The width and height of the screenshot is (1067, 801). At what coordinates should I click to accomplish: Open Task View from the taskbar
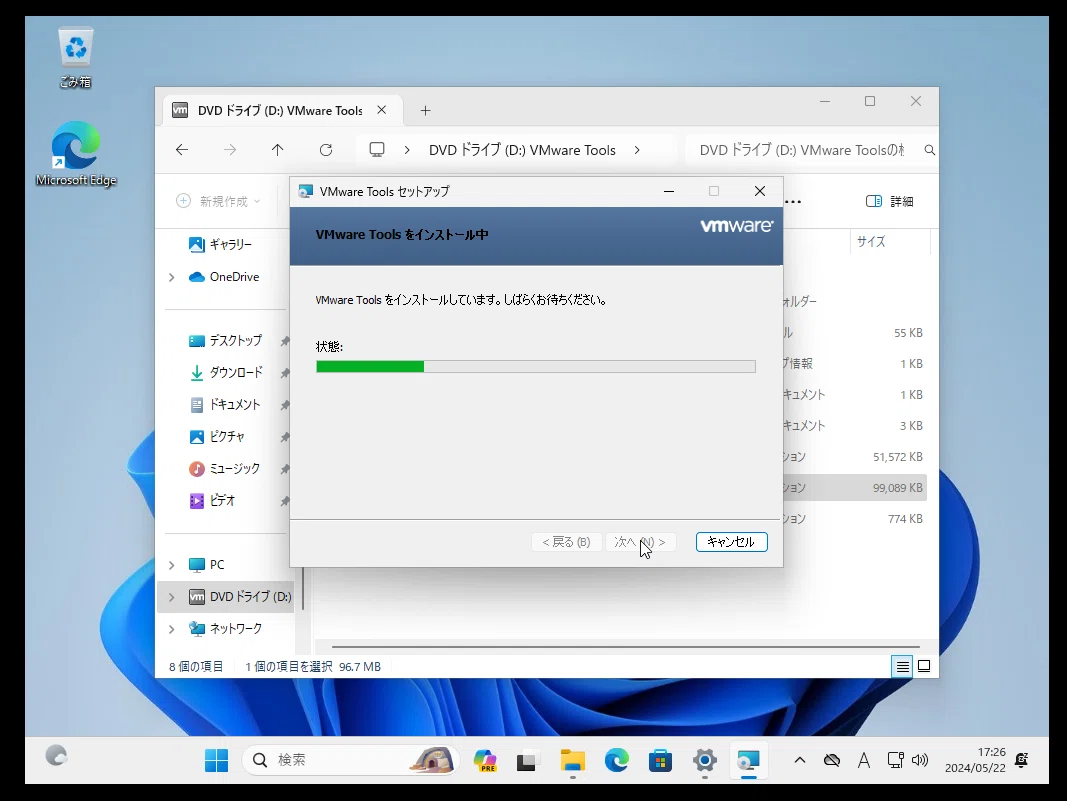[x=527, y=759]
